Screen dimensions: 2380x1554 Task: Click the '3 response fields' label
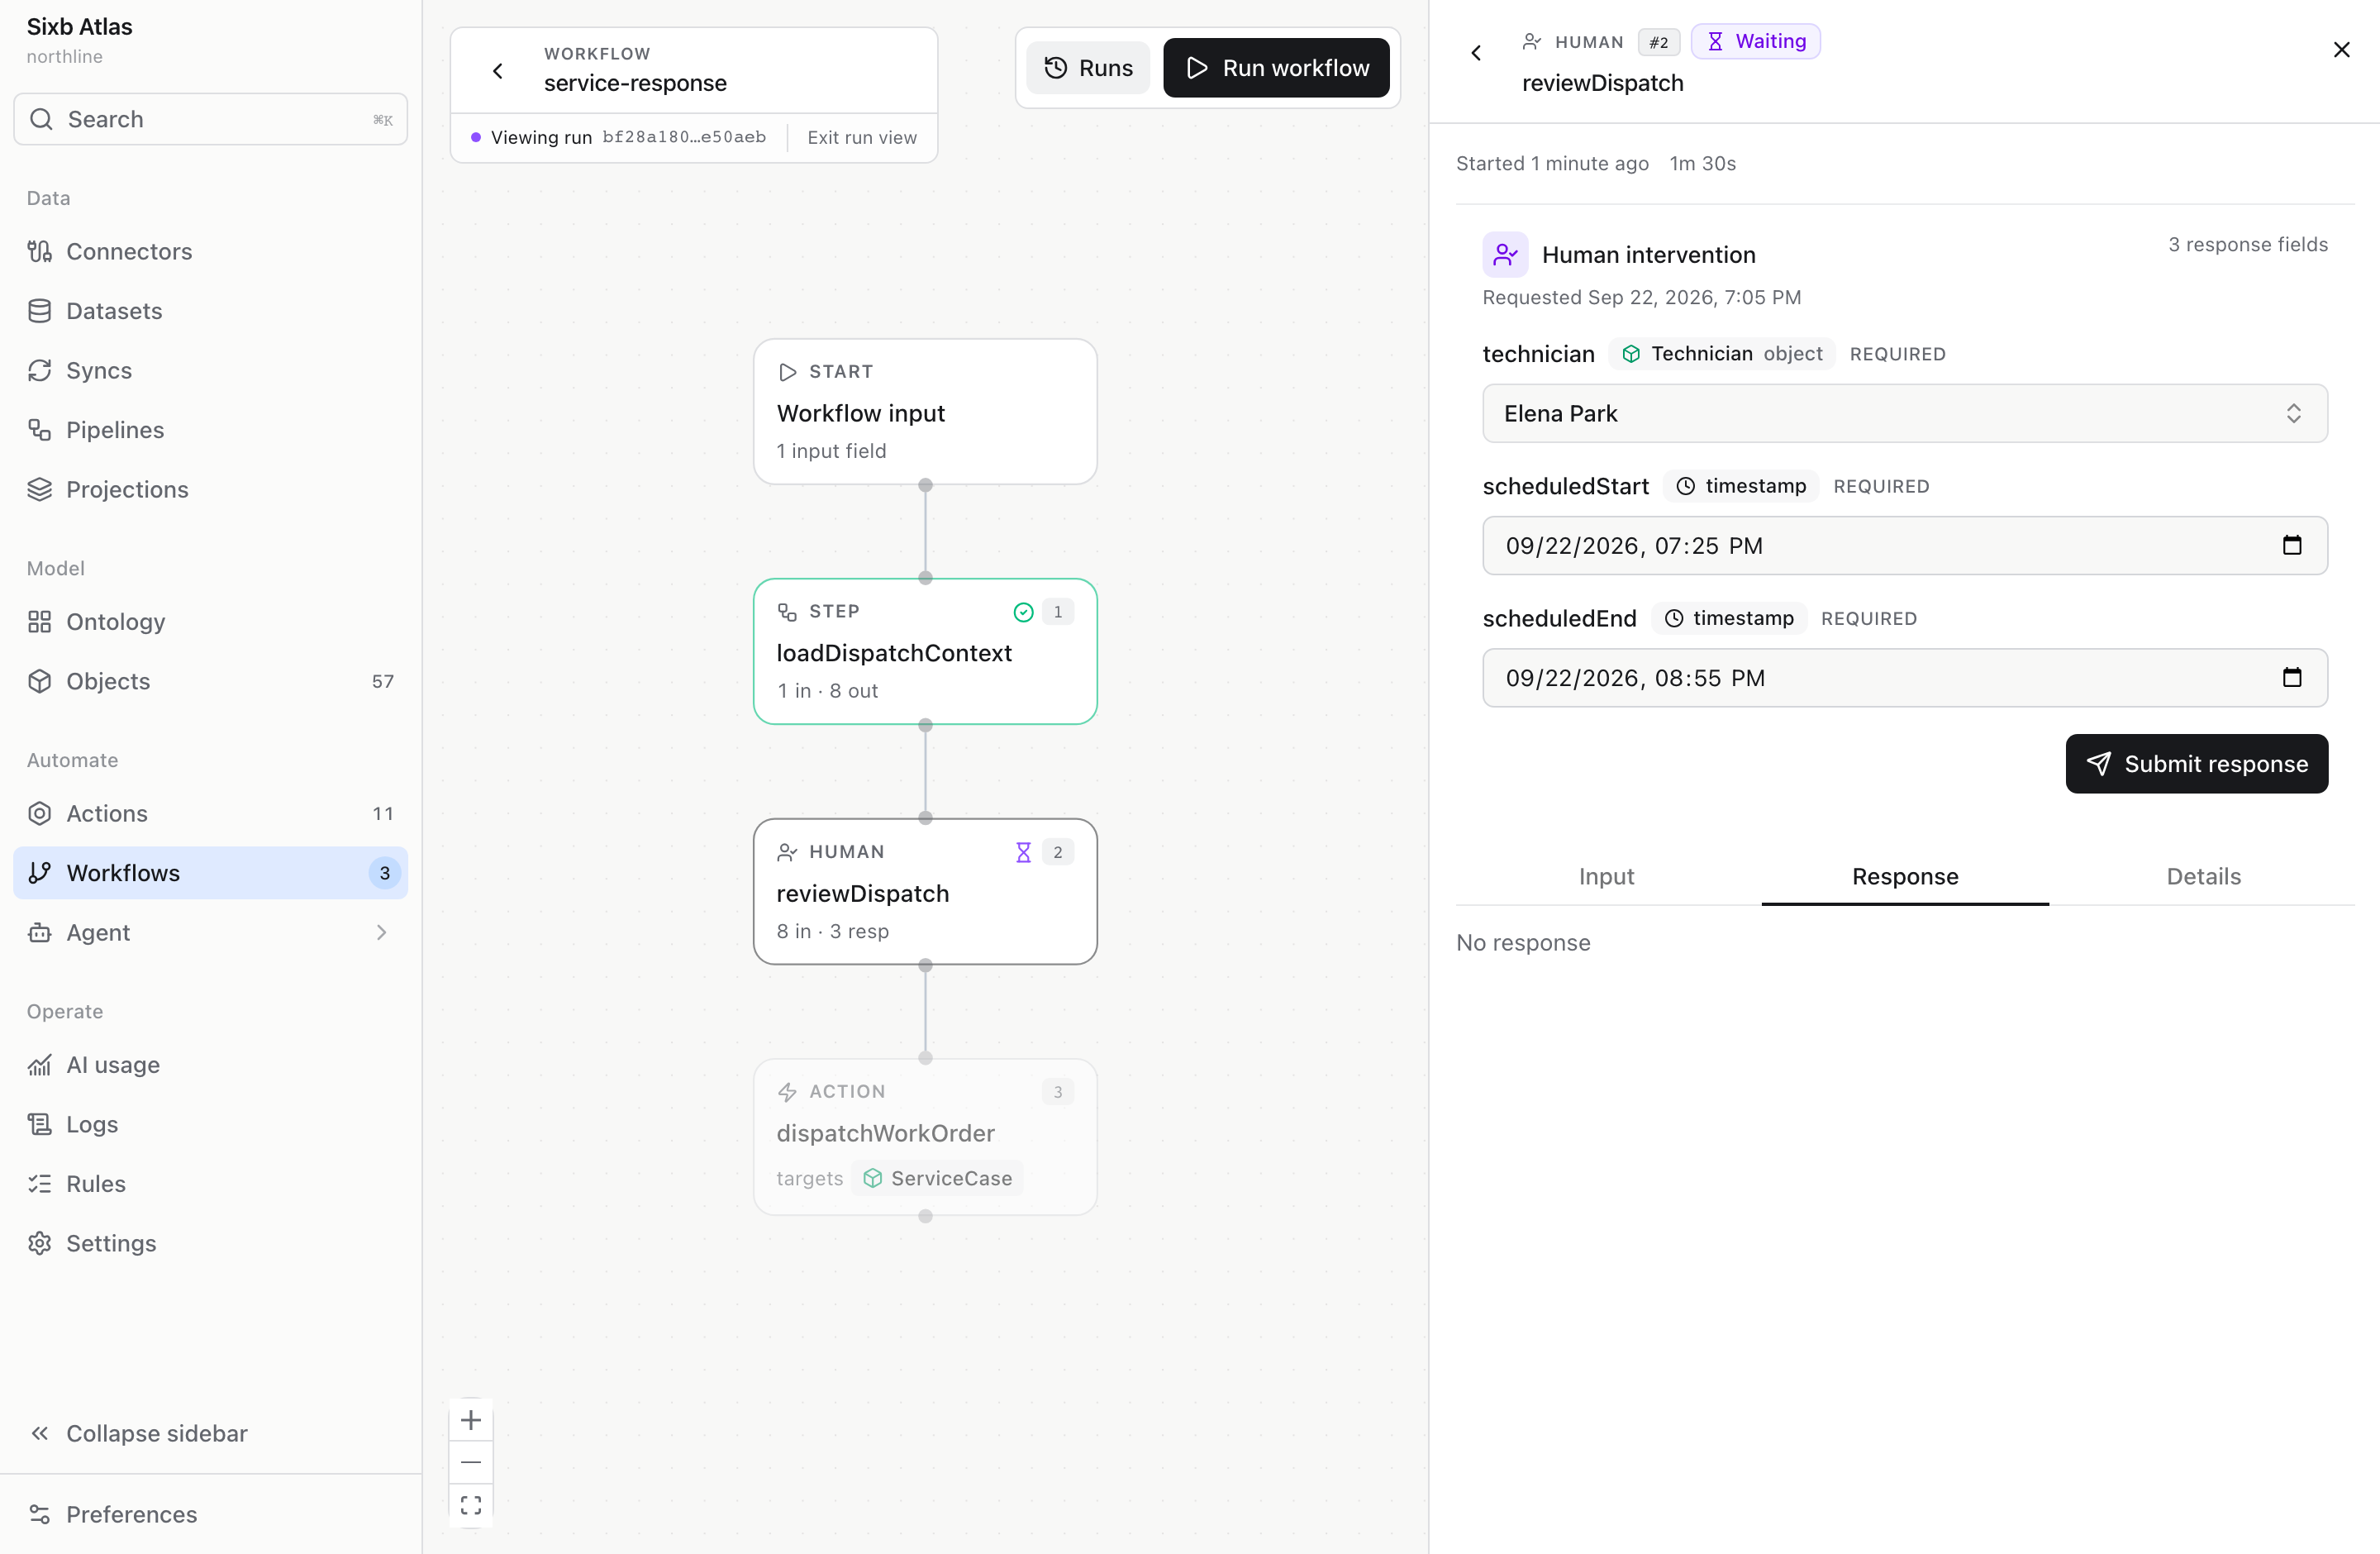[x=2247, y=244]
